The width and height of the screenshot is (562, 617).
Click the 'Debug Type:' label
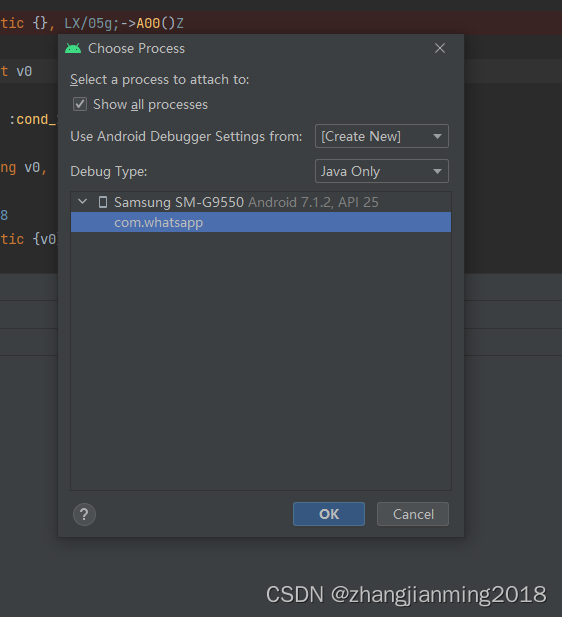coord(109,172)
